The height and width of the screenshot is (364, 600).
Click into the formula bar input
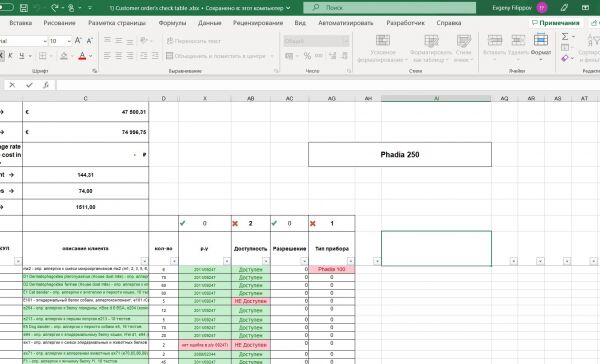click(328, 85)
